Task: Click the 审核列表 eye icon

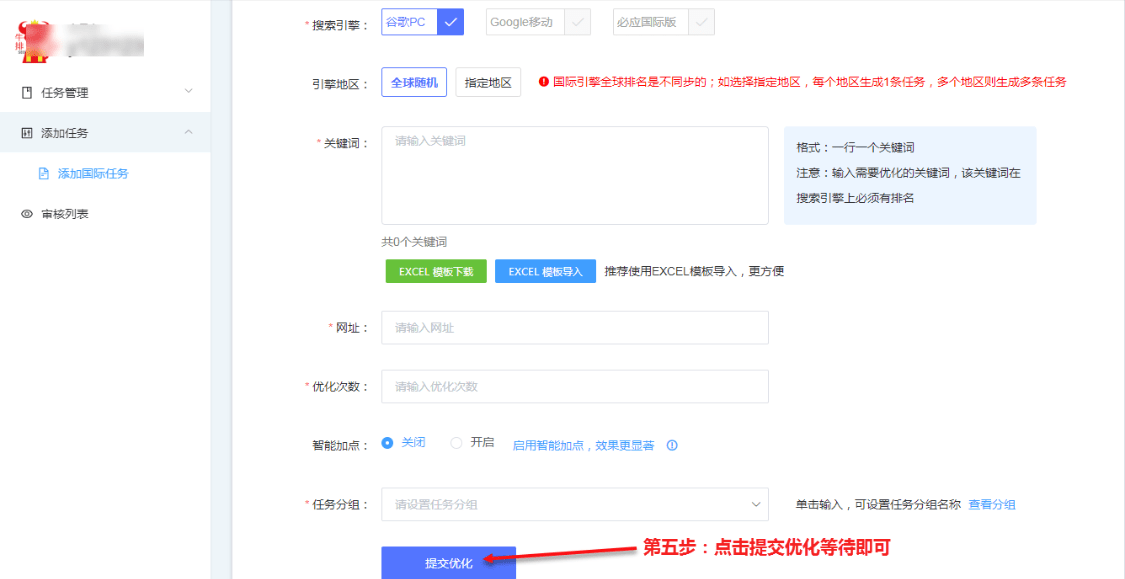Action: point(27,214)
